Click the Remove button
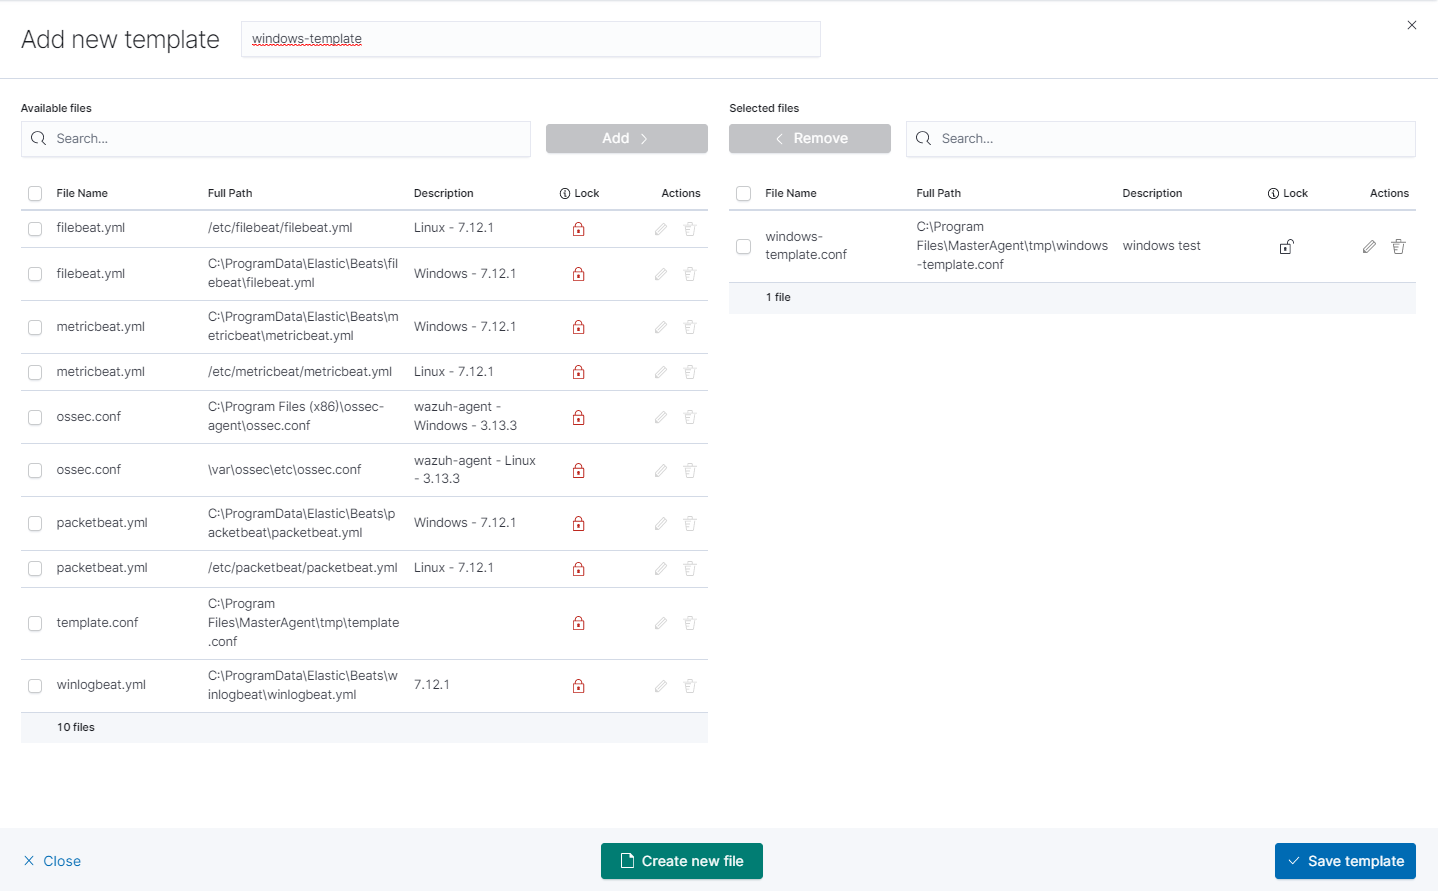1438x891 pixels. (809, 139)
